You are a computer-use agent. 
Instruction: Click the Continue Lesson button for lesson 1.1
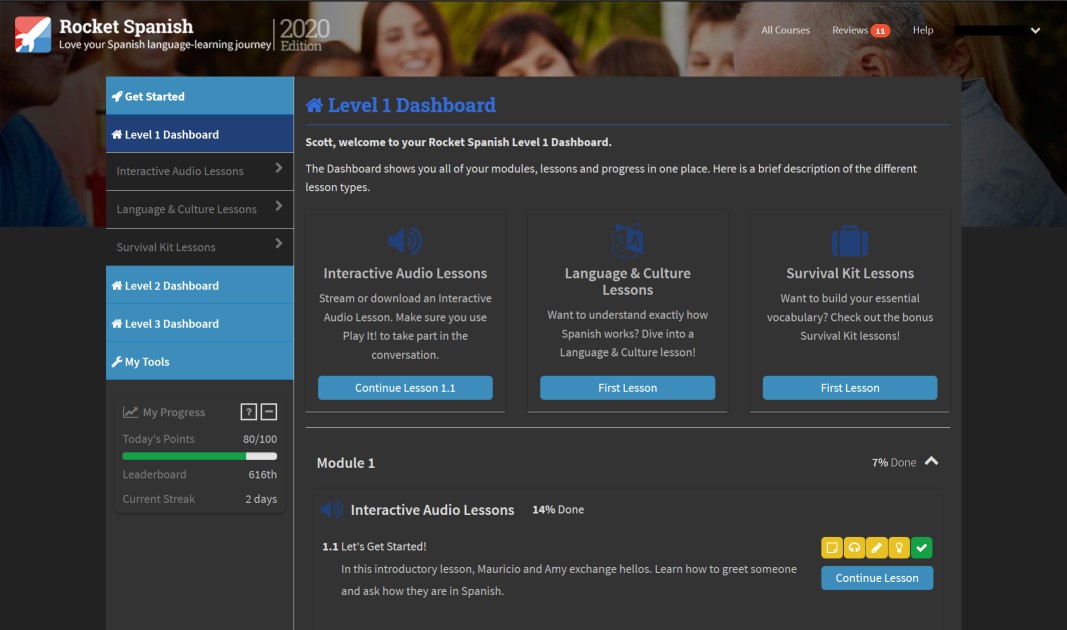(877, 578)
